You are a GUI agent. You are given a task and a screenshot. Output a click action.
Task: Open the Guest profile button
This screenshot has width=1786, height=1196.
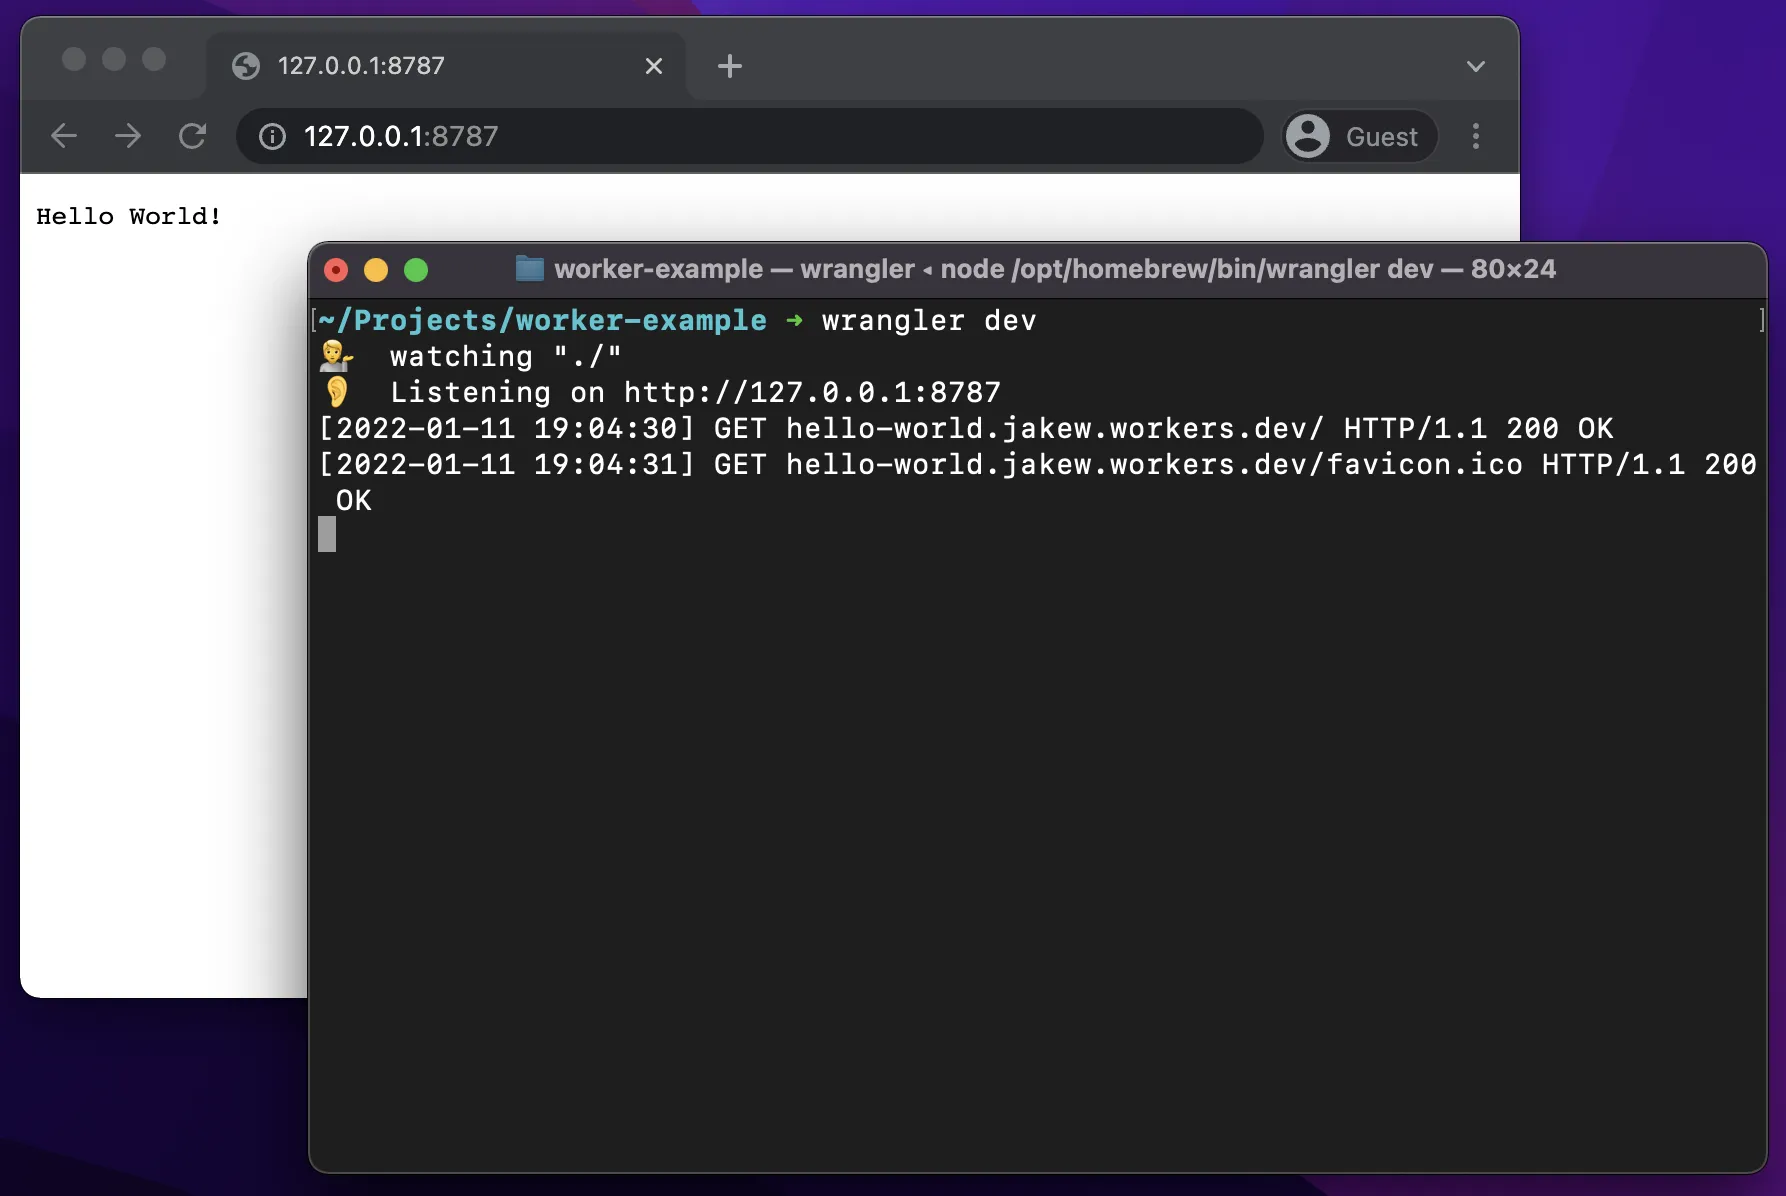[1361, 136]
